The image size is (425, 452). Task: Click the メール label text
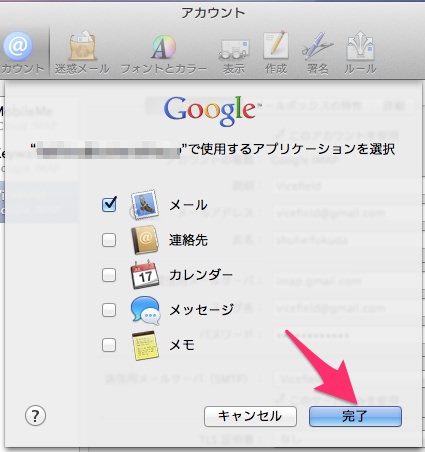click(188, 205)
